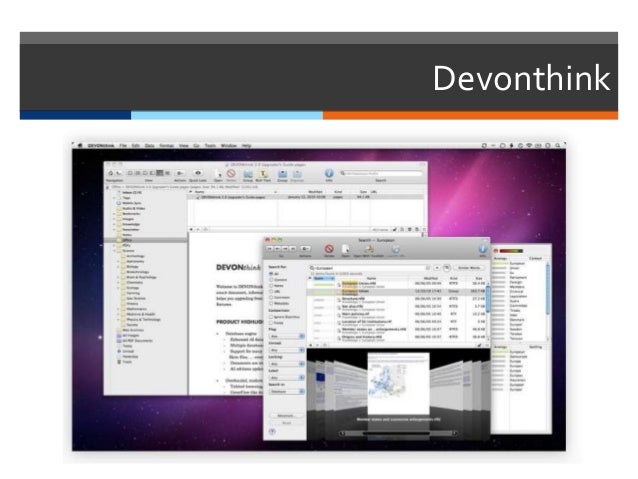Click the Group icon in main window toolbar
This screenshot has height=479, width=638.
point(248,174)
